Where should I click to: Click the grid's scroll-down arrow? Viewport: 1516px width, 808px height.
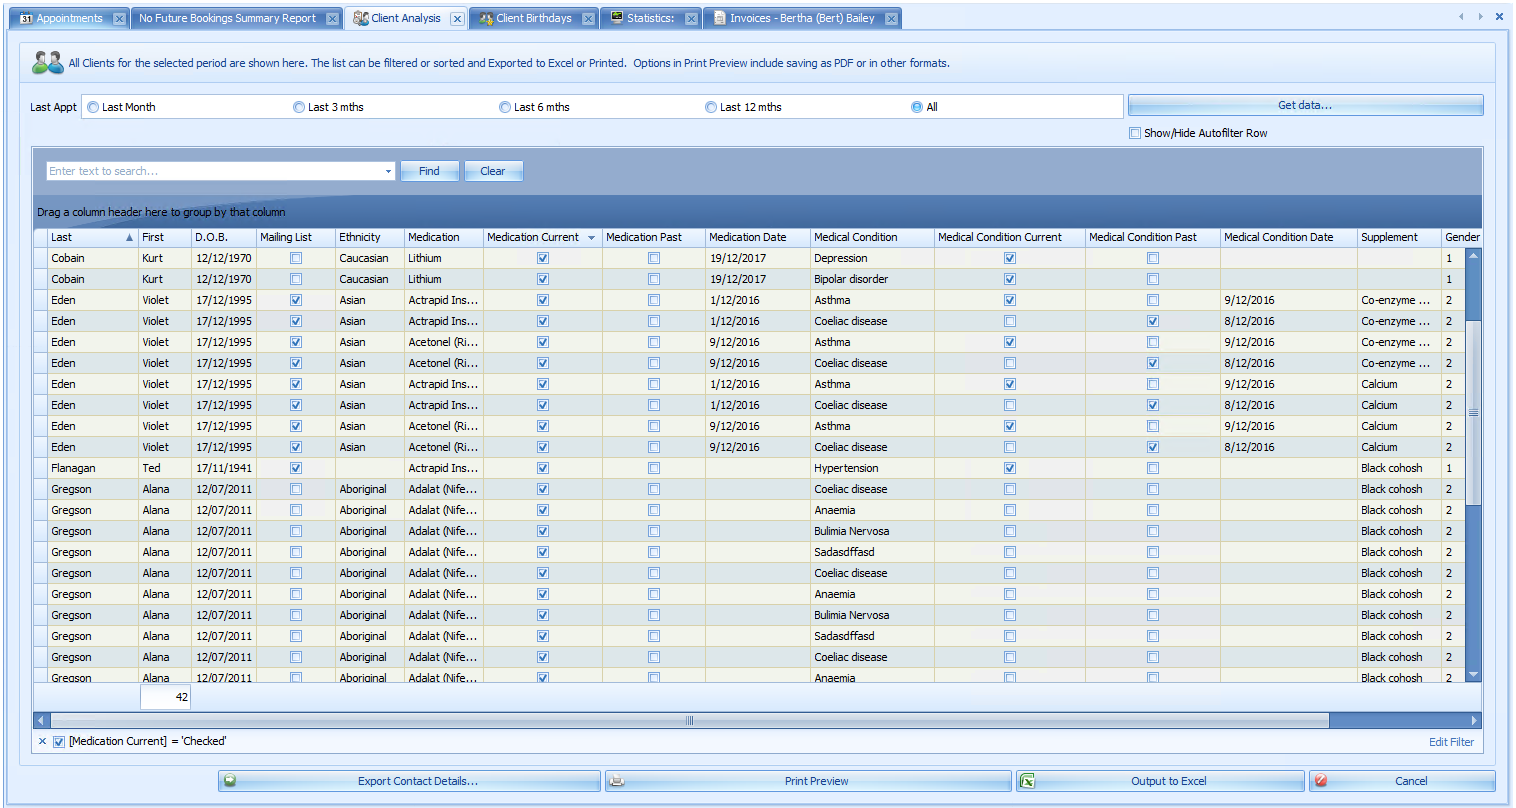tap(1473, 675)
